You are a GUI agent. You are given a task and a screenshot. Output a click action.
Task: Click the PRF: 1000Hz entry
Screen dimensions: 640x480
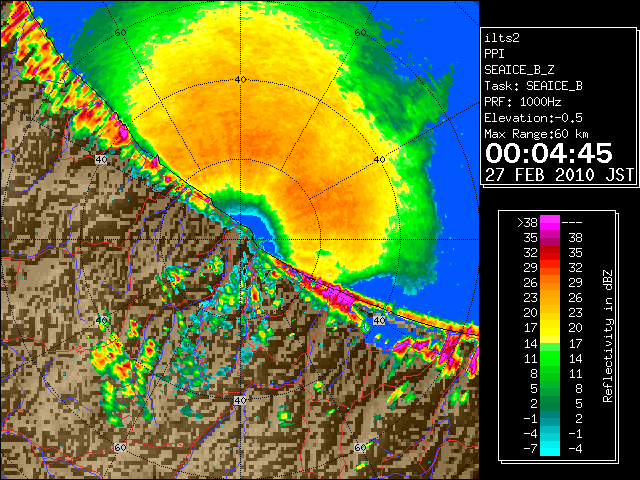coord(522,102)
